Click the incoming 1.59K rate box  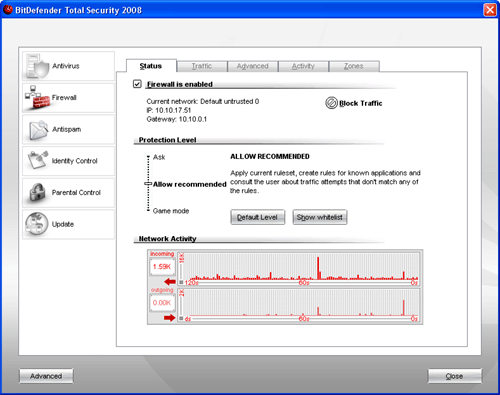click(x=162, y=267)
